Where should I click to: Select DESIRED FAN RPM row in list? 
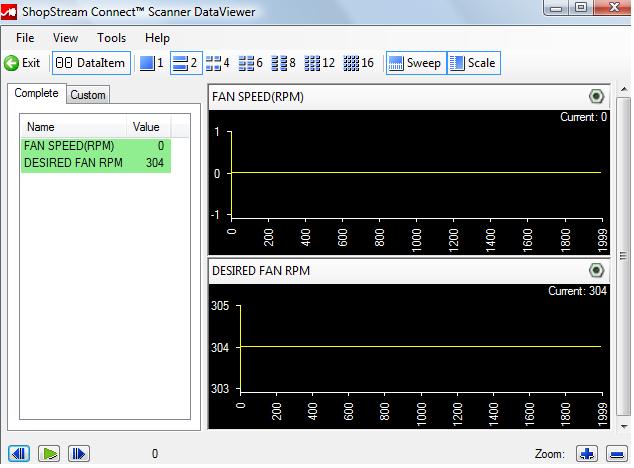[x=96, y=163]
